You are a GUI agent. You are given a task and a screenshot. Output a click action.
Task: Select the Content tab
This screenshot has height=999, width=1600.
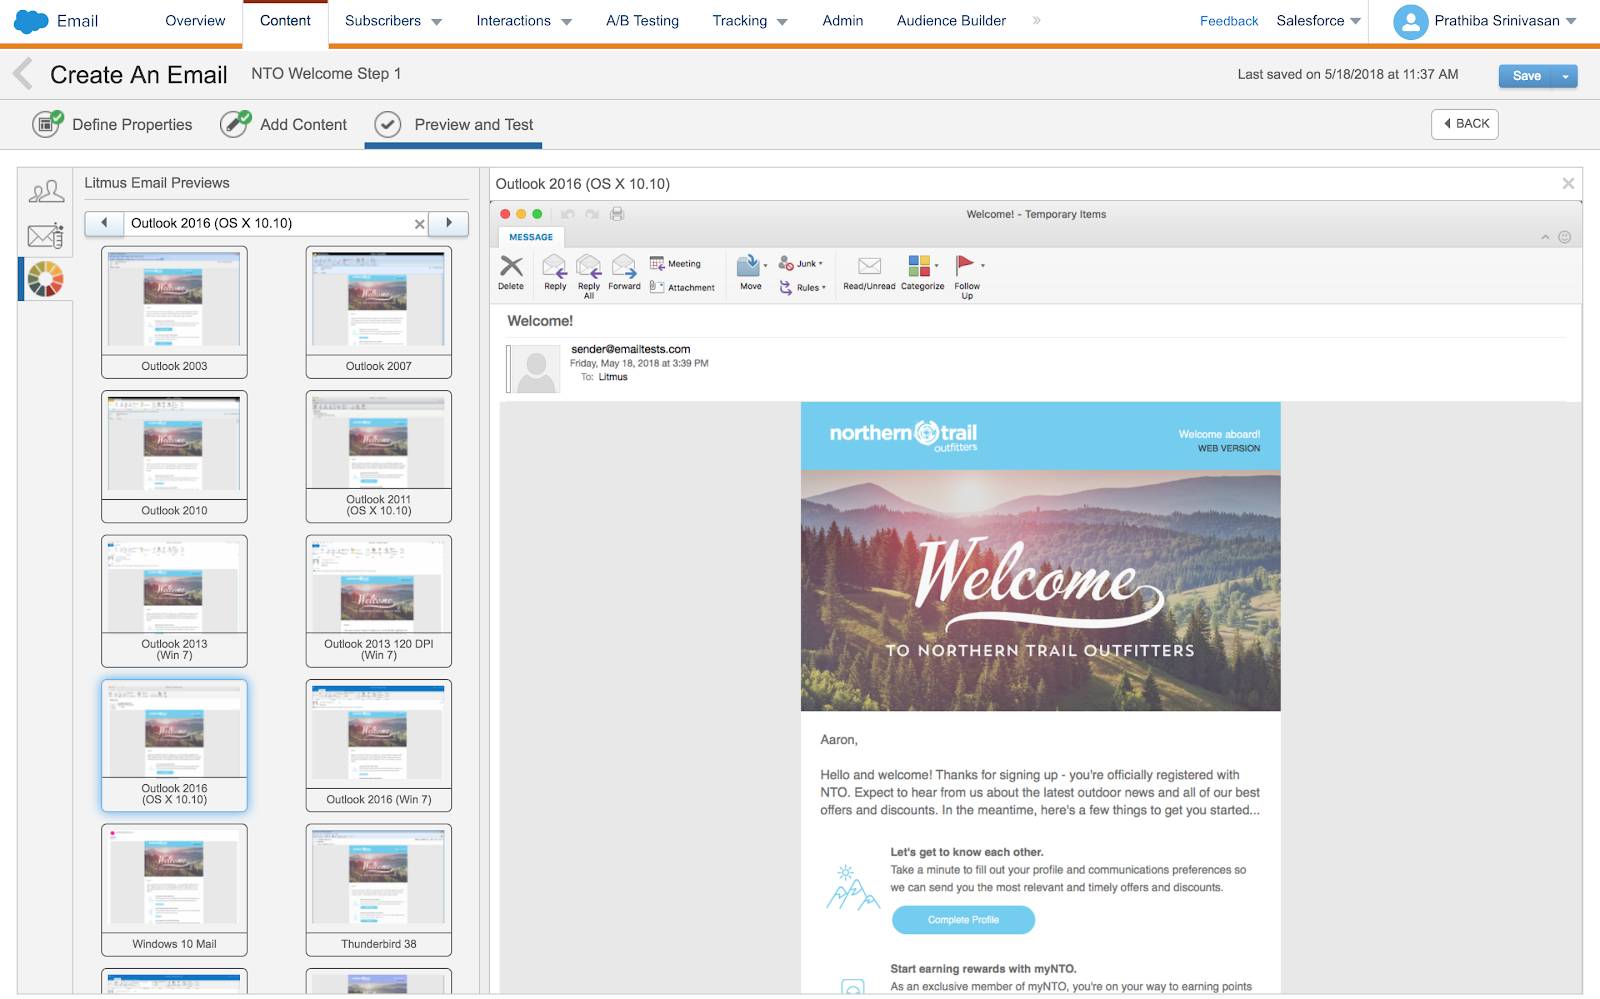tap(285, 21)
